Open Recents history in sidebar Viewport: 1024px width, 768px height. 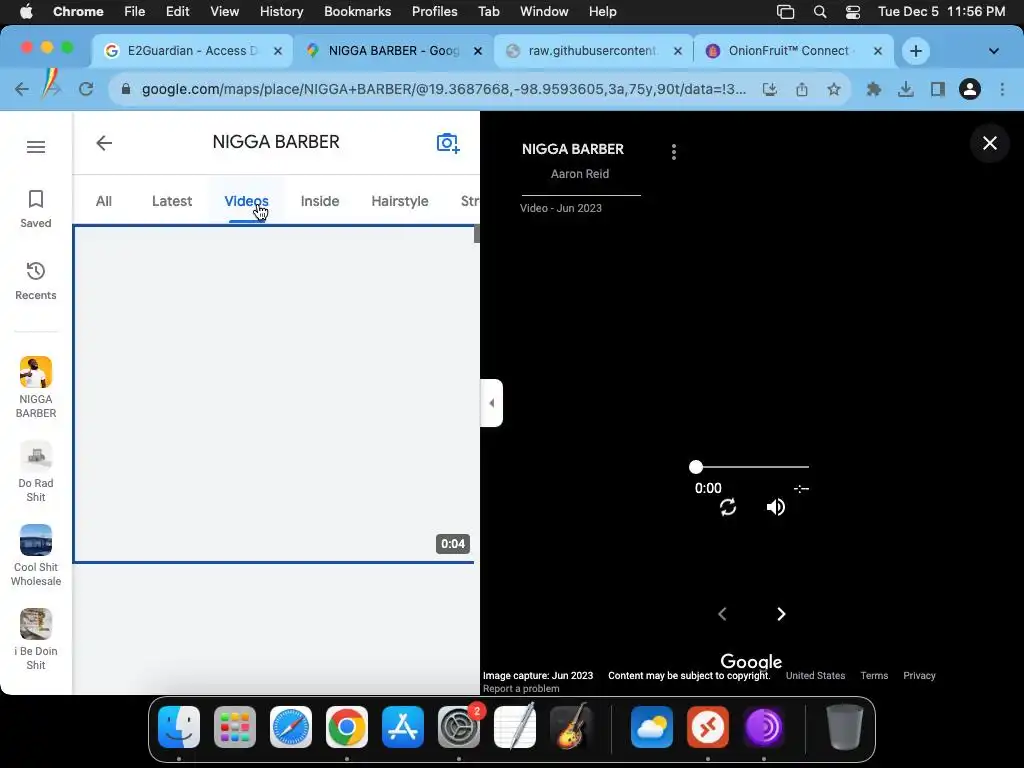point(36,281)
